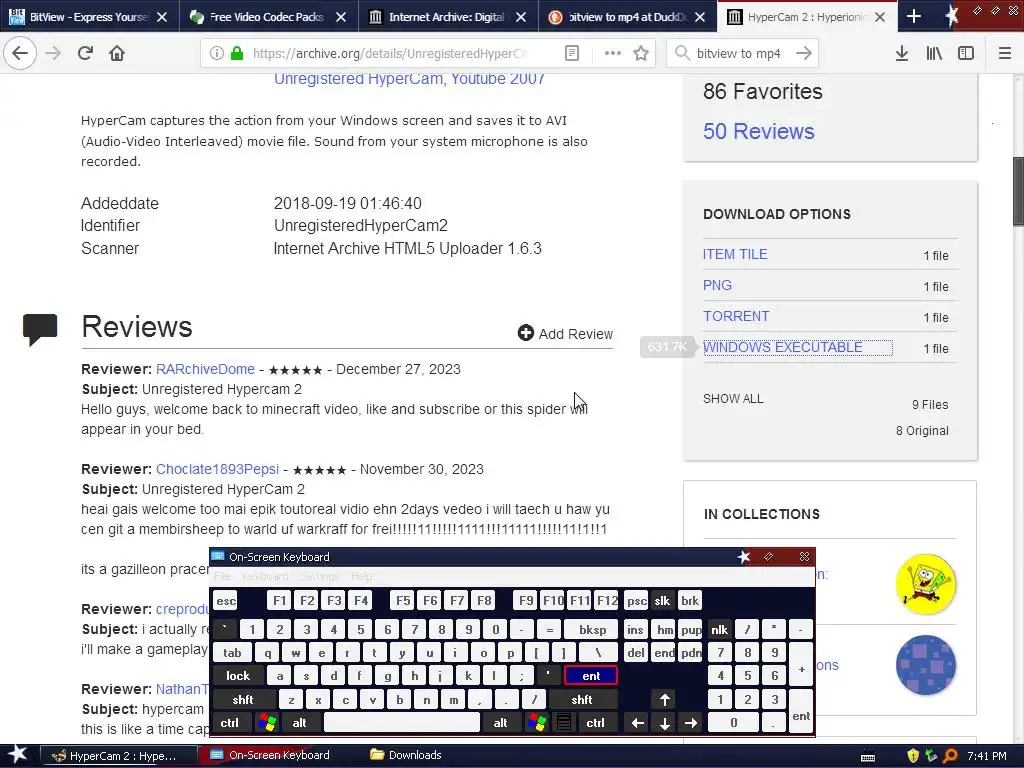1024x768 pixels.
Task: Open page actions three-dots menu
Action: tap(613, 53)
